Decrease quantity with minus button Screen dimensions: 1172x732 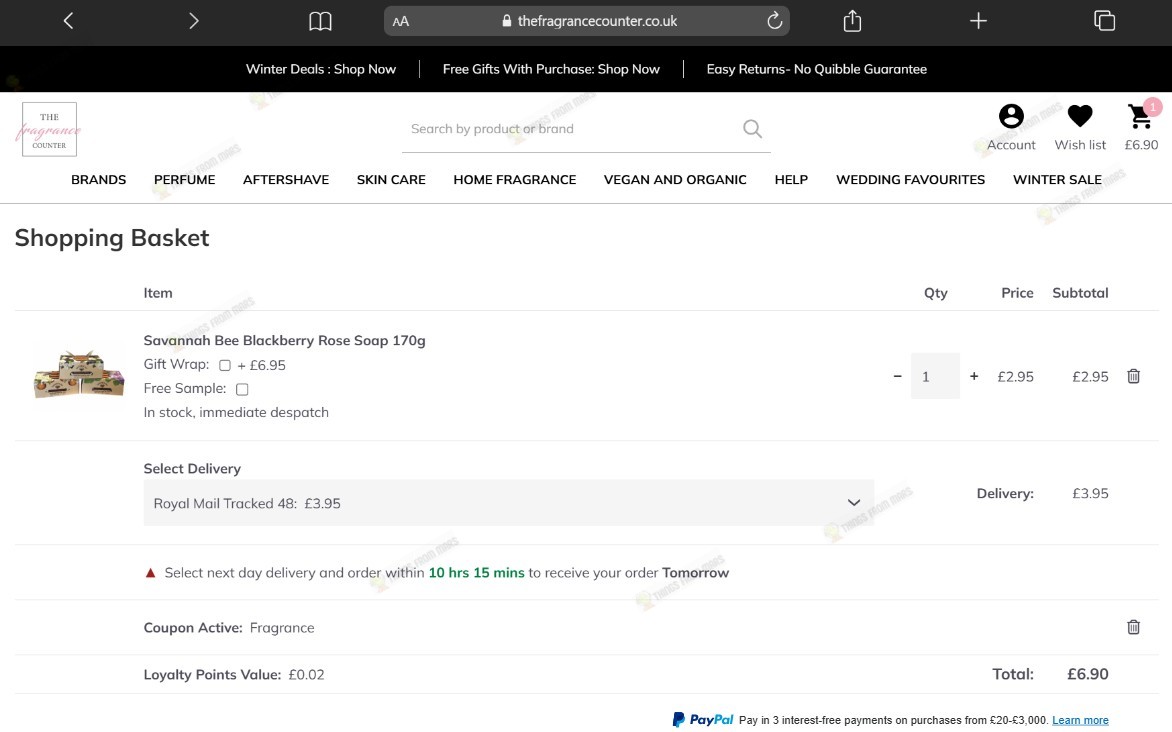click(x=897, y=376)
